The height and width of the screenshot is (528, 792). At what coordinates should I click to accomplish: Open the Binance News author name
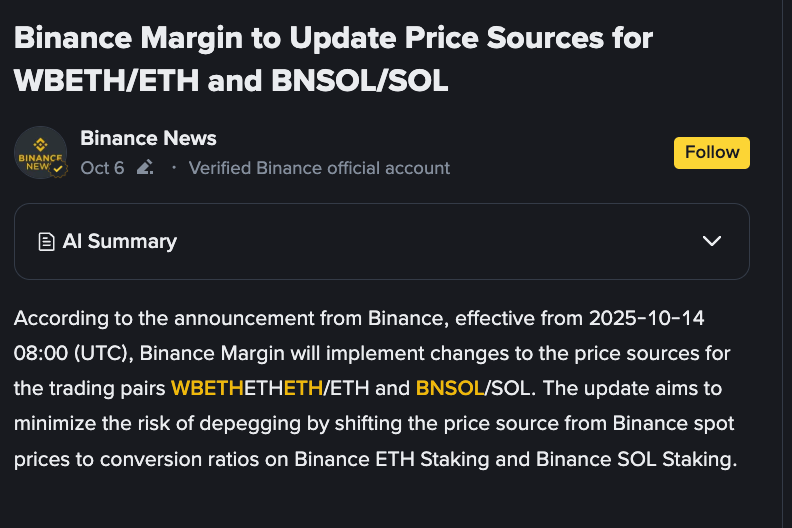[x=148, y=138]
